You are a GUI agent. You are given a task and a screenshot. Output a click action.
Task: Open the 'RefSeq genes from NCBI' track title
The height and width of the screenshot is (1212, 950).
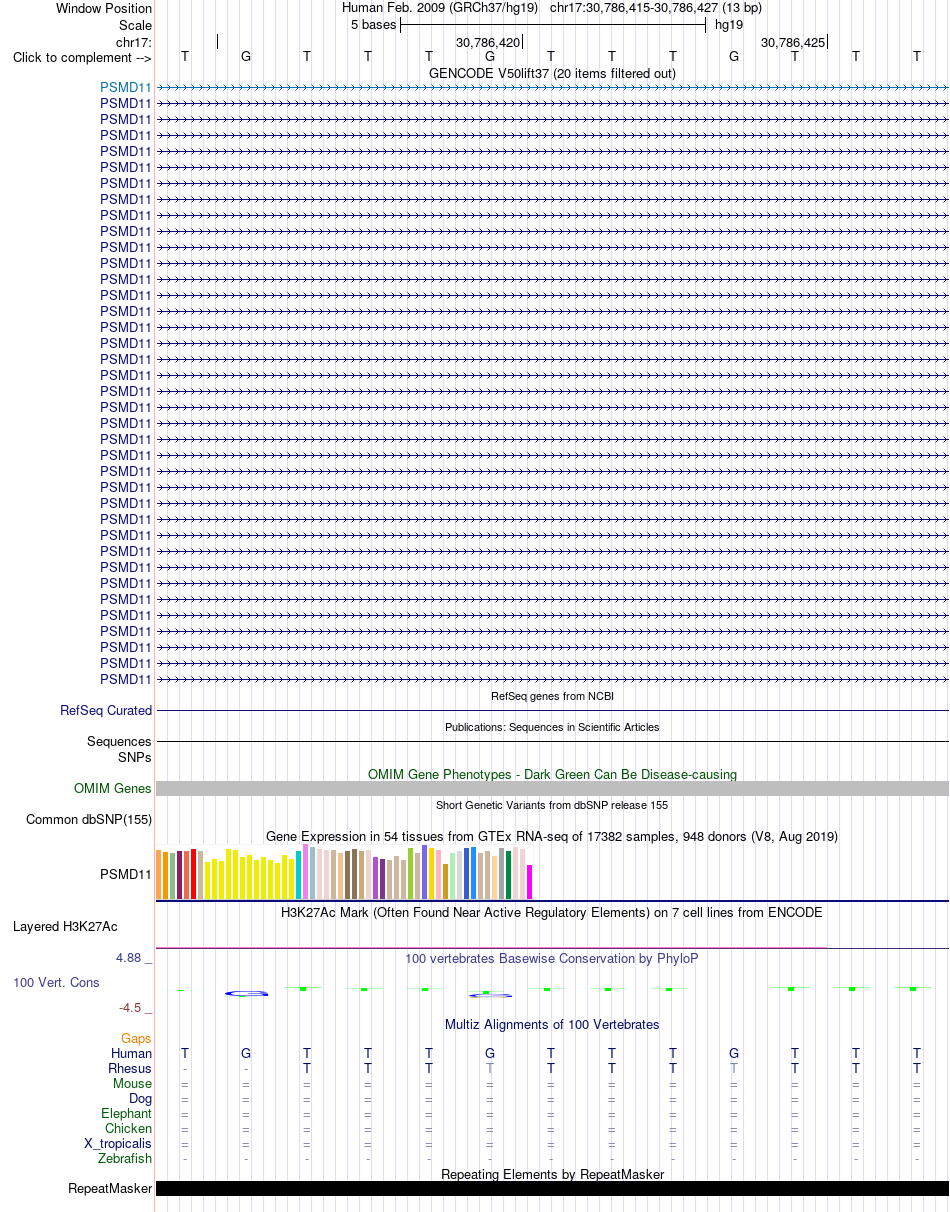[x=552, y=696]
